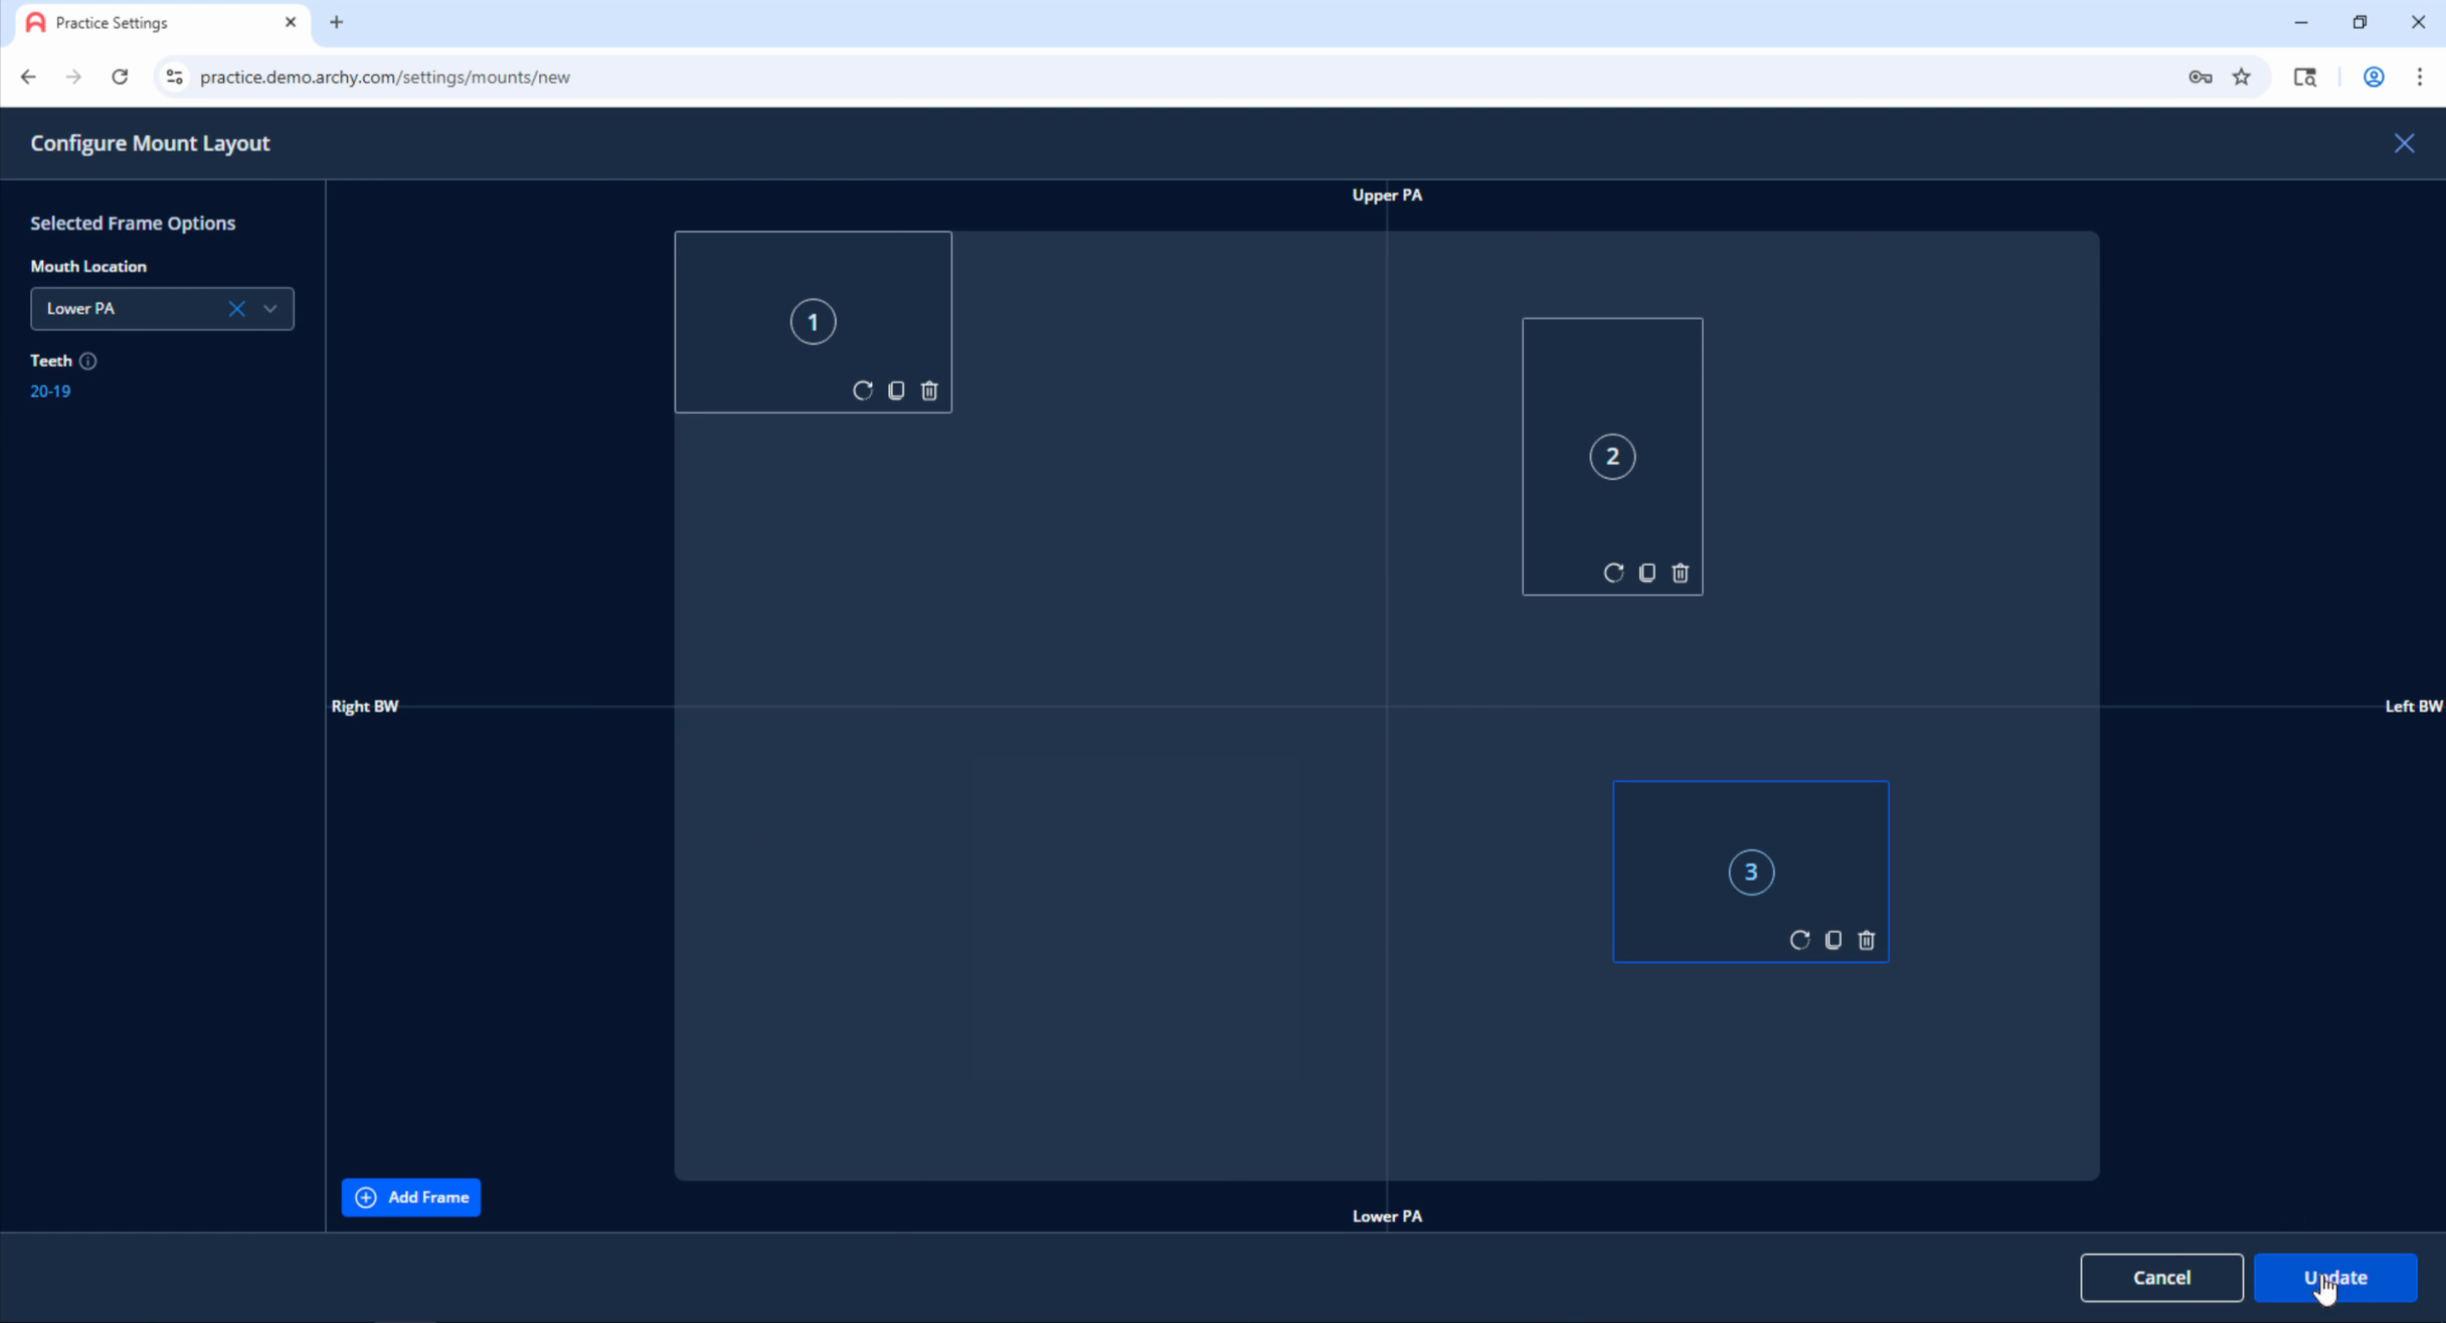
Task: Rotate frame 3 using its rotate icon
Action: pos(1799,940)
